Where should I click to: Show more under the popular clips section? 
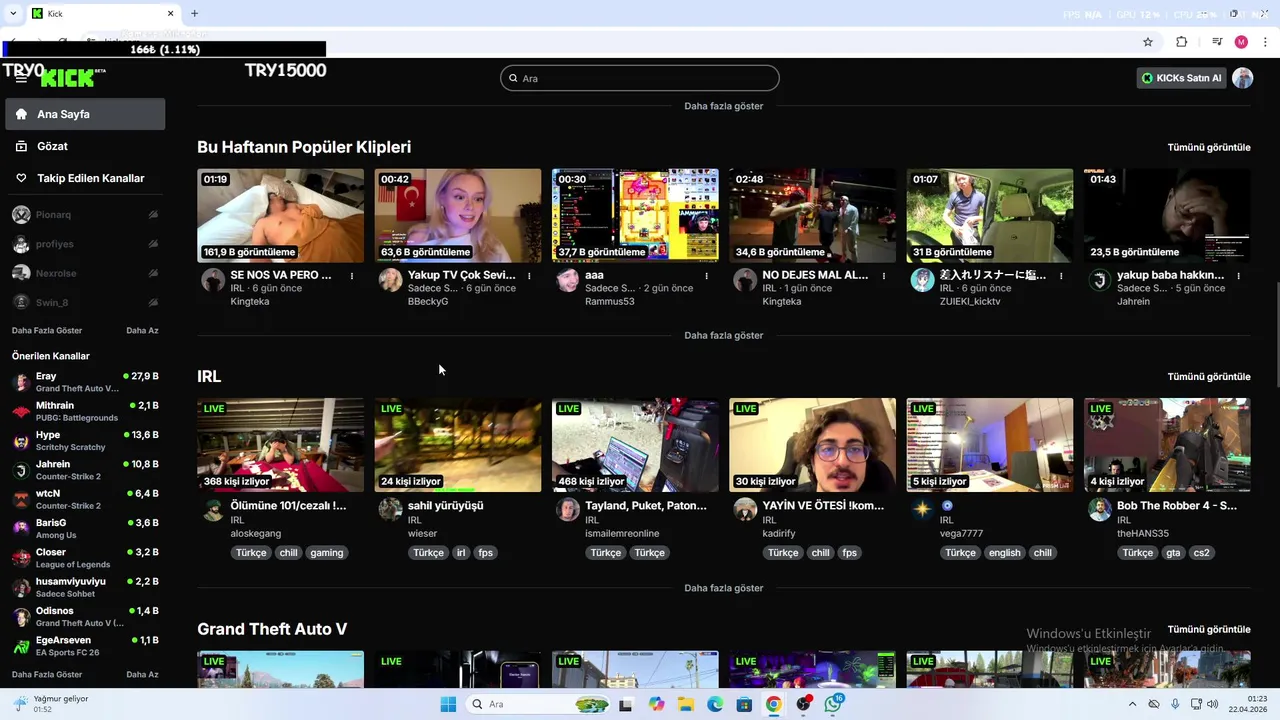point(724,335)
